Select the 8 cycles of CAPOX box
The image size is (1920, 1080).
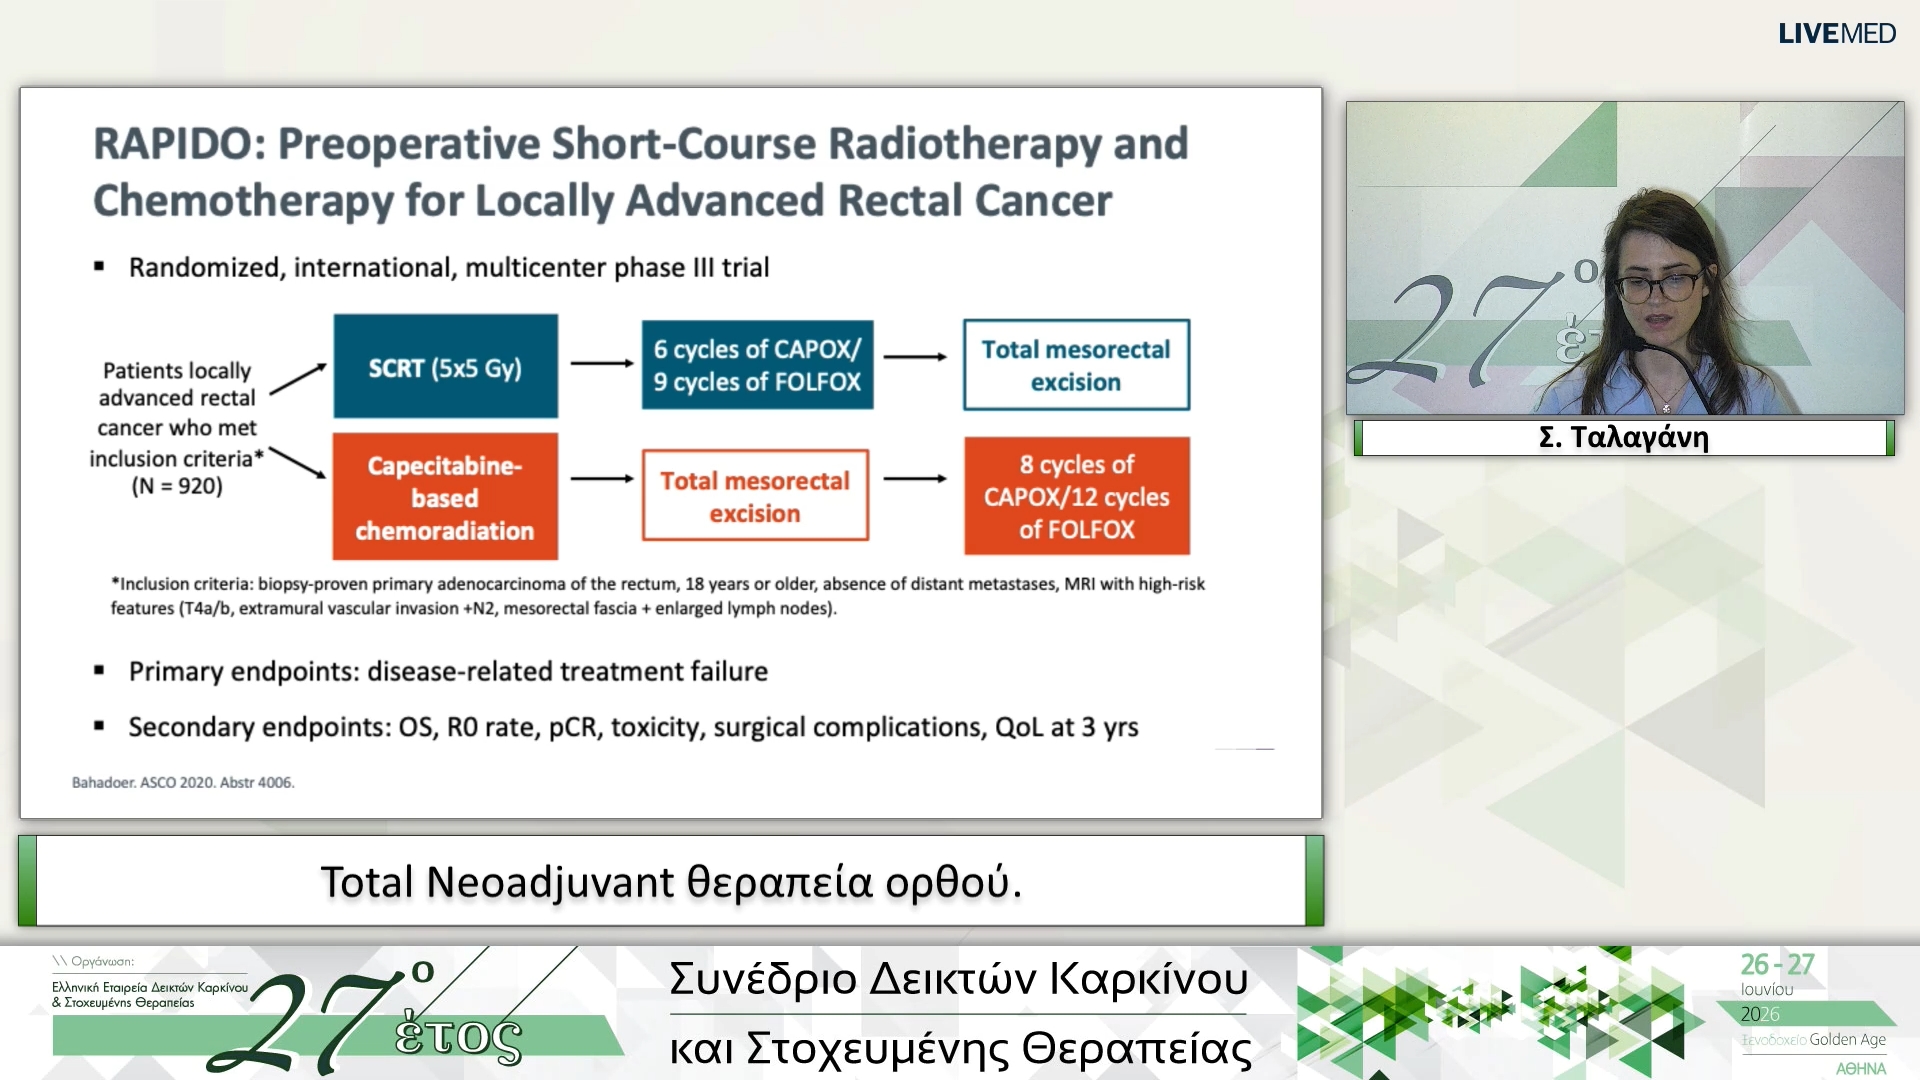click(1076, 496)
